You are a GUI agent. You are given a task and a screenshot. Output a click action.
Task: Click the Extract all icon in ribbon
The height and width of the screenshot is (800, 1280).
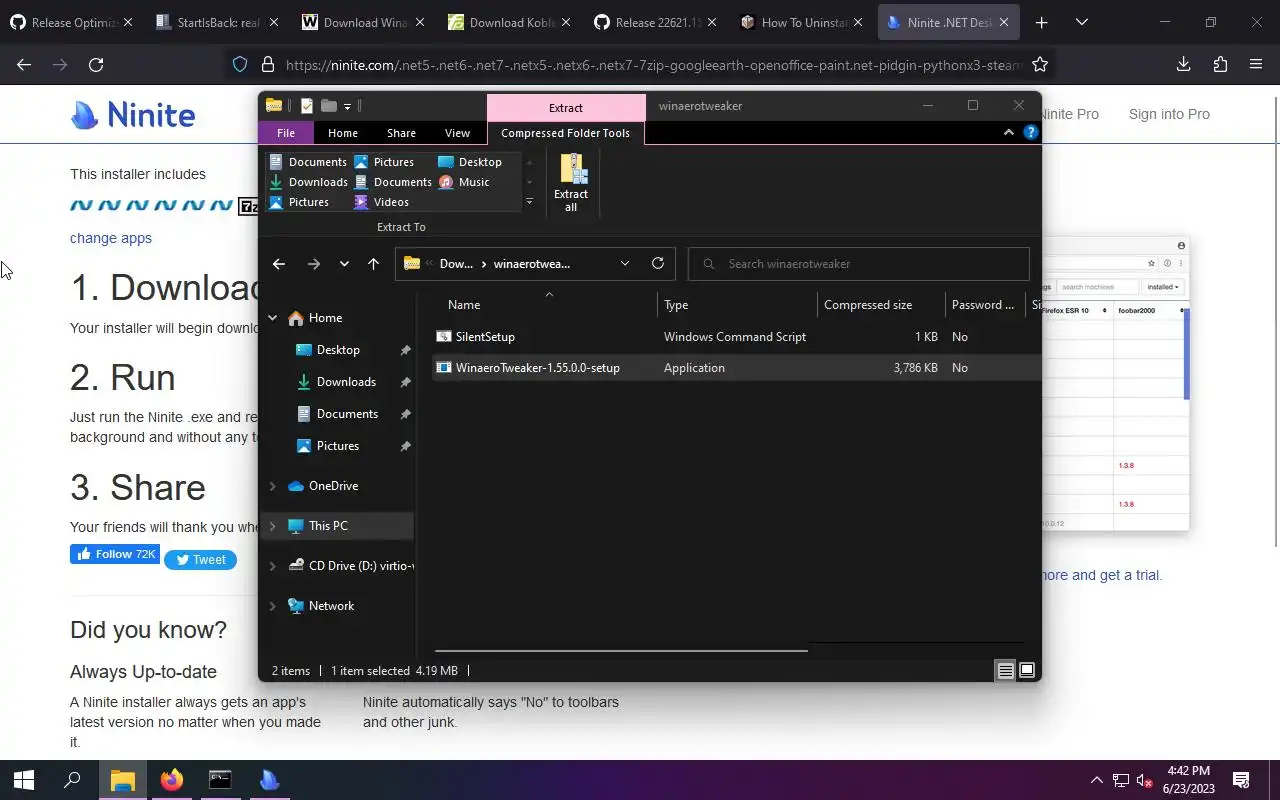571,182
